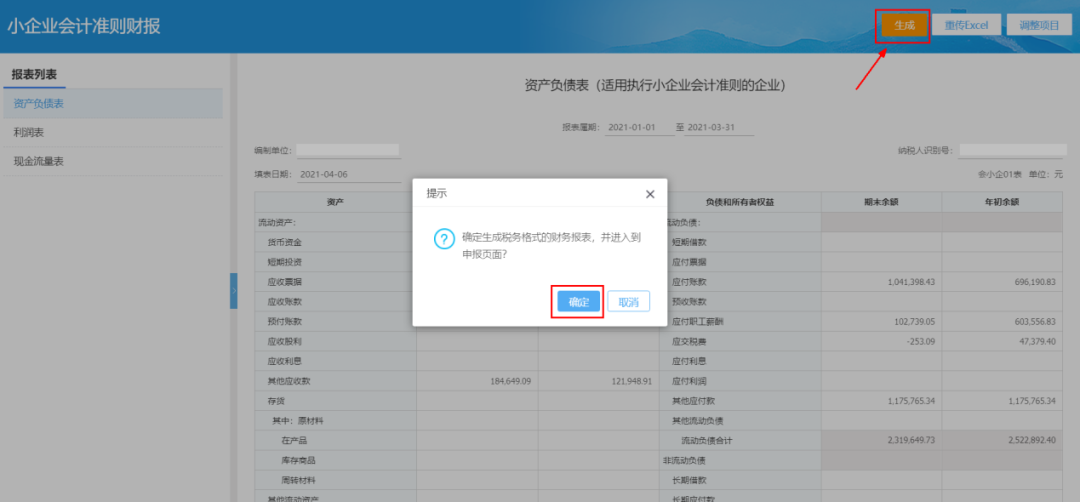Click the 应付职工薪酬 row label

[698, 322]
